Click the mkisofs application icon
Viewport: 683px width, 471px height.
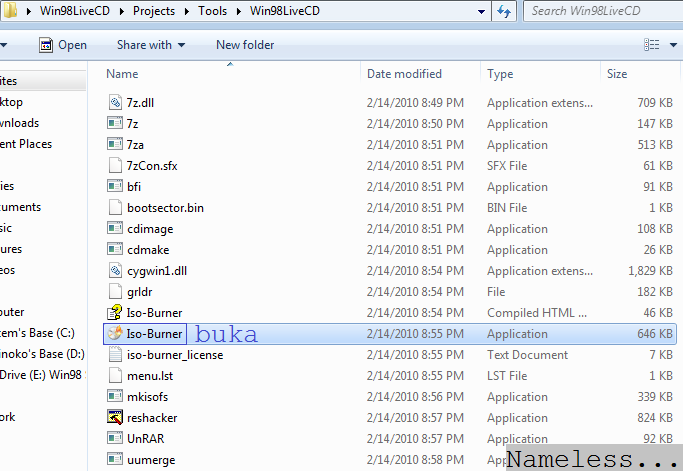click(x=115, y=396)
